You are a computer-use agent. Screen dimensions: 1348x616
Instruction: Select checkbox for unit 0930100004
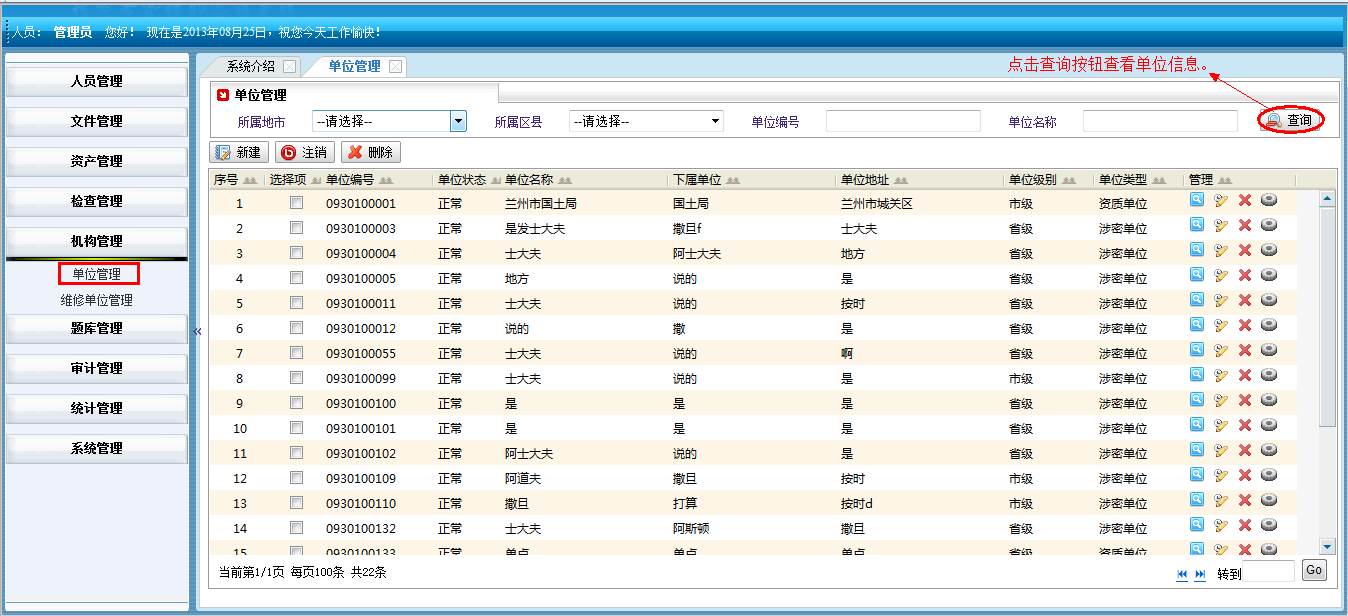tap(296, 253)
